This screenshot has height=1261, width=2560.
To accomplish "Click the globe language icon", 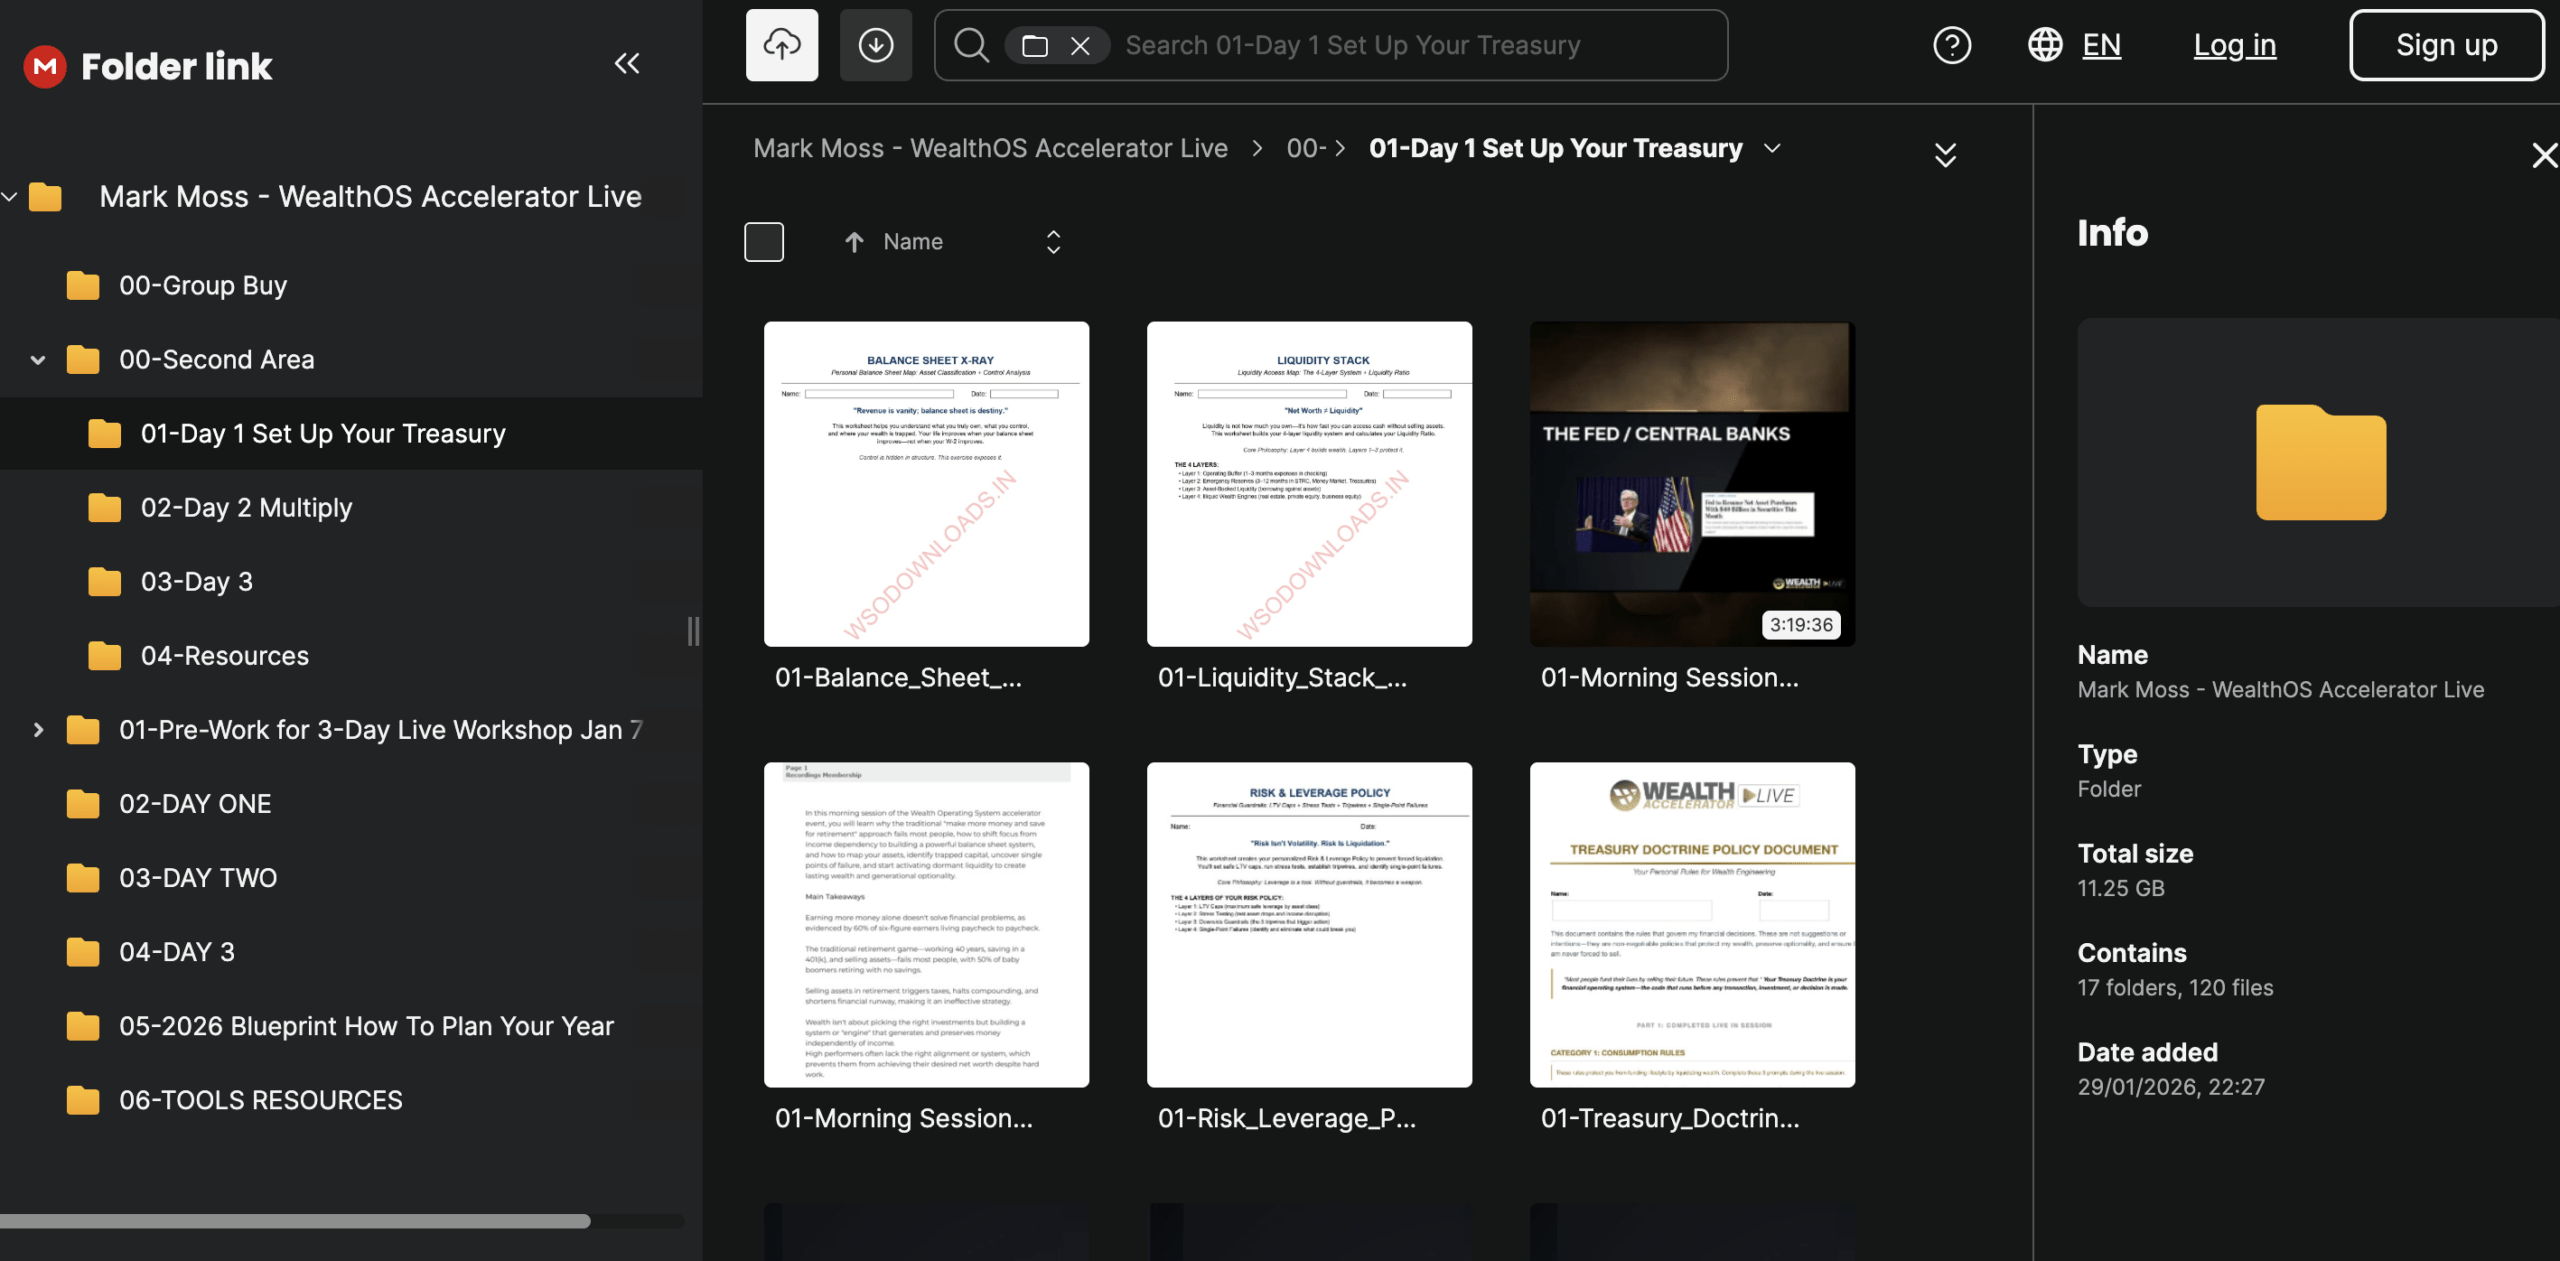I will tap(2045, 45).
